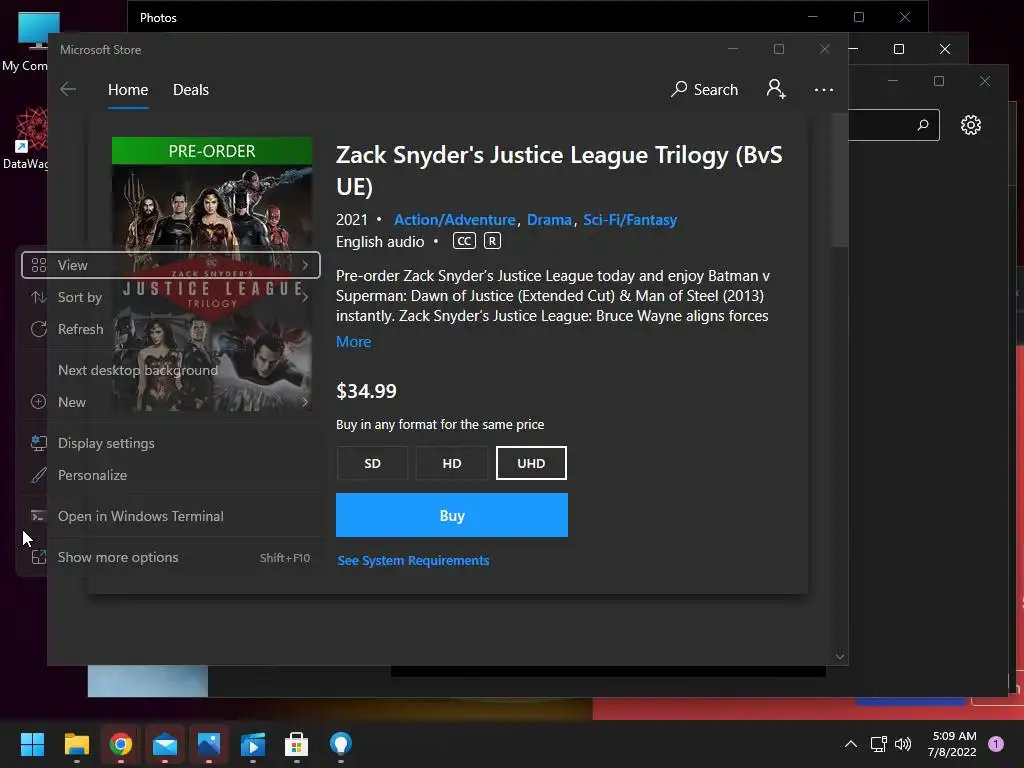Open Personalize from context menu
Screen dimensions: 1024x768
coord(170,475)
